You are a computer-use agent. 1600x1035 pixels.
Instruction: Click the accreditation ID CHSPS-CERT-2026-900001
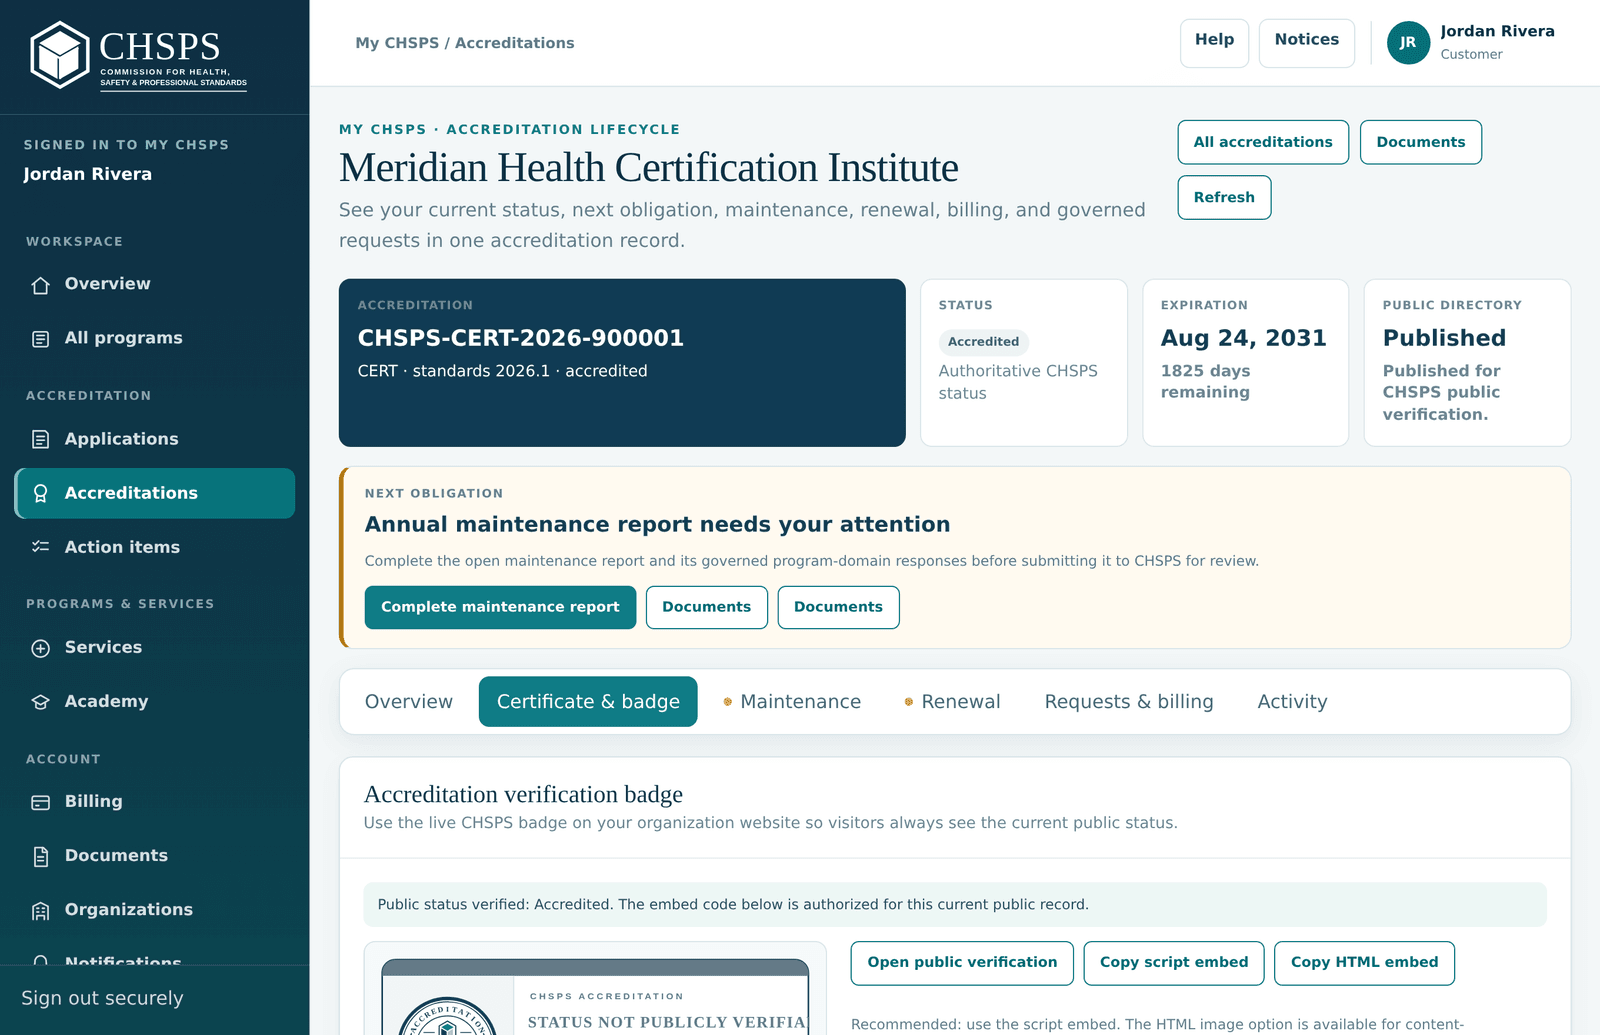click(521, 338)
